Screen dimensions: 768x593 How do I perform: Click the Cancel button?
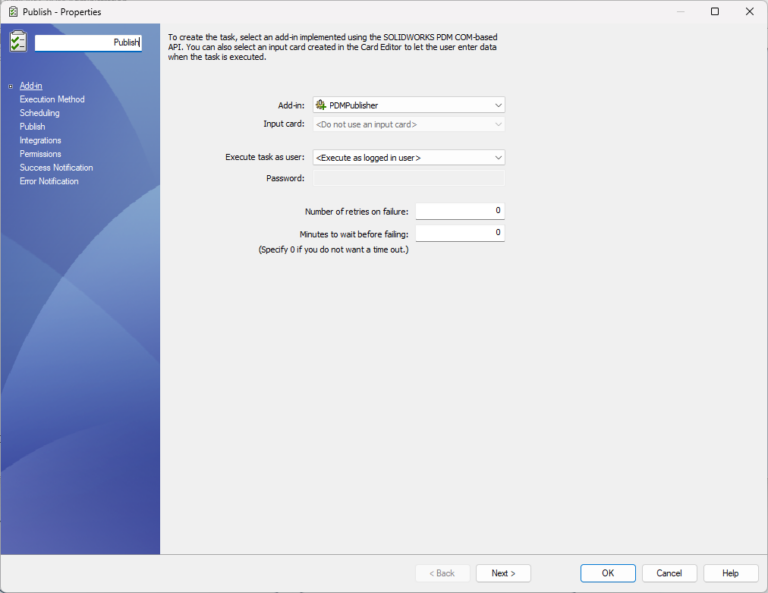point(669,573)
